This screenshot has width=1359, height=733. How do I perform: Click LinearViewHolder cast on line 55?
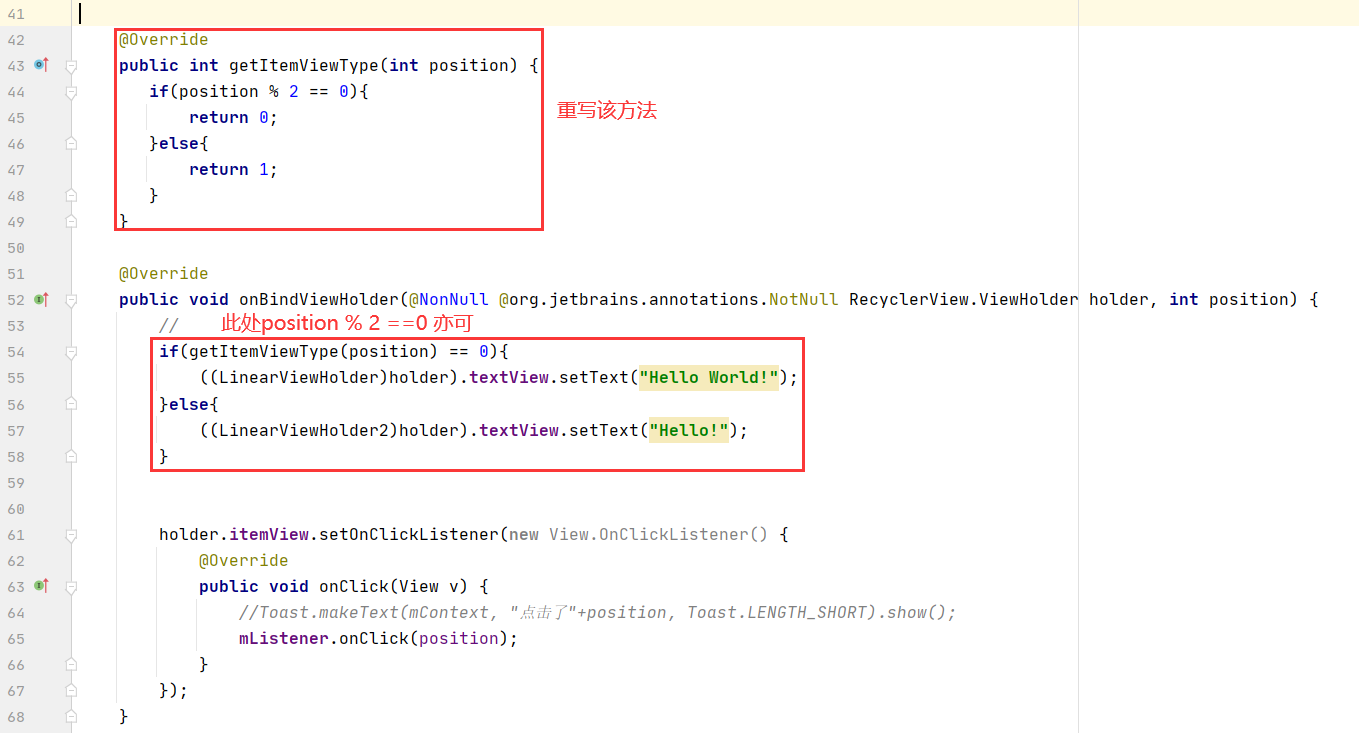[299, 378]
